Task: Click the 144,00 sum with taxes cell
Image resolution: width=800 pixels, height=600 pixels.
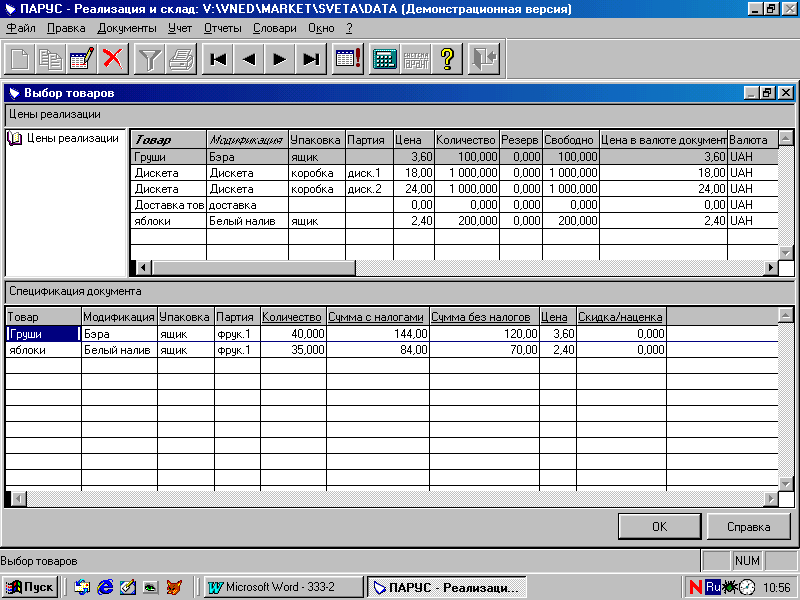Action: point(378,334)
